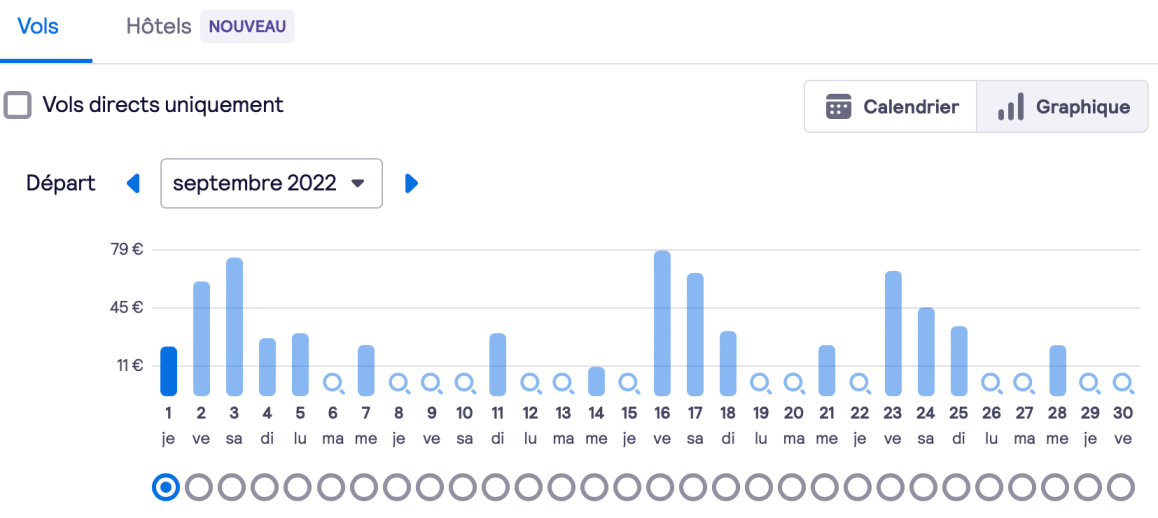Go to previous month with left arrow
The width and height of the screenshot is (1158, 518).
(x=133, y=183)
